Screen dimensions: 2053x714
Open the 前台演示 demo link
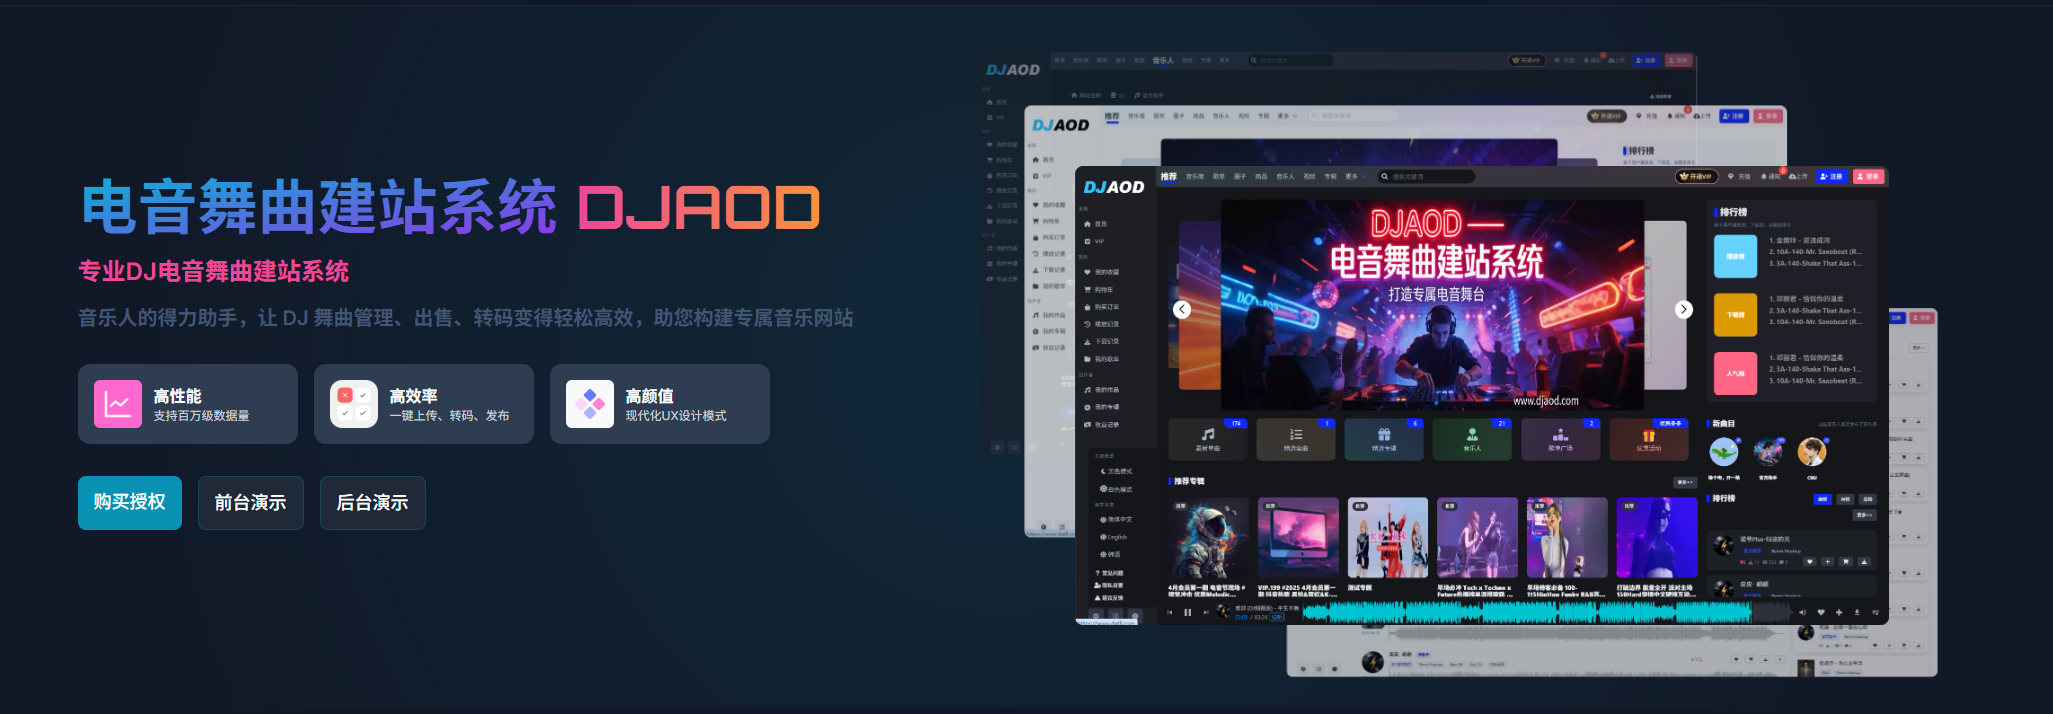coord(251,502)
